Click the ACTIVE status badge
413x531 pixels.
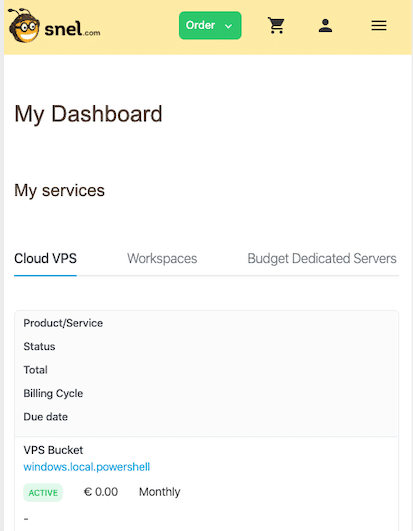[x=43, y=493]
